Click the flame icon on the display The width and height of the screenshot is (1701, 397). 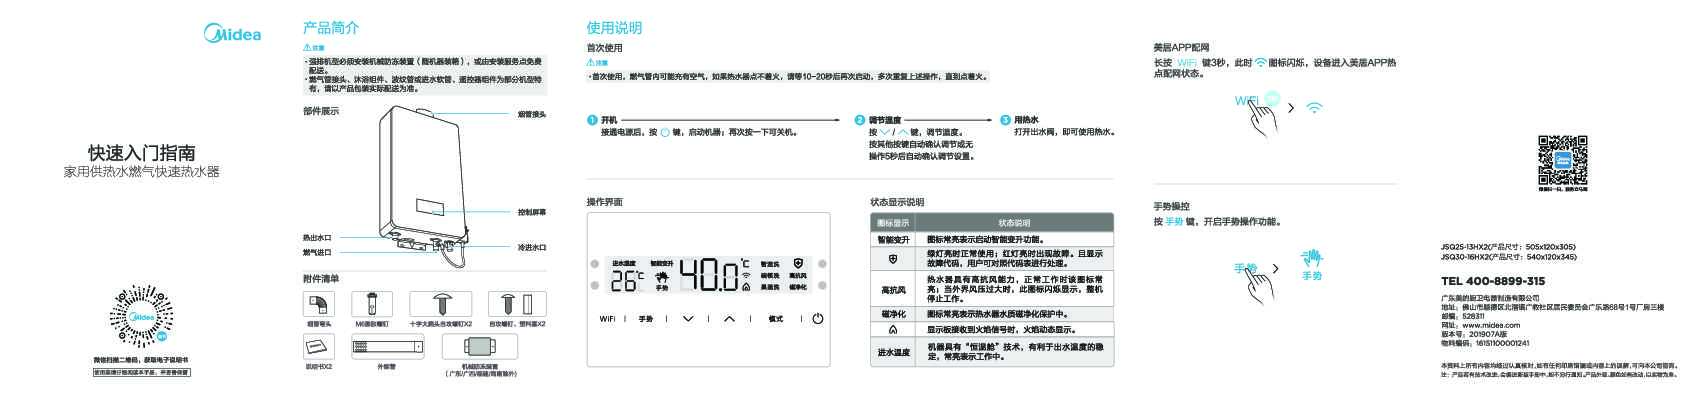coord(746,286)
